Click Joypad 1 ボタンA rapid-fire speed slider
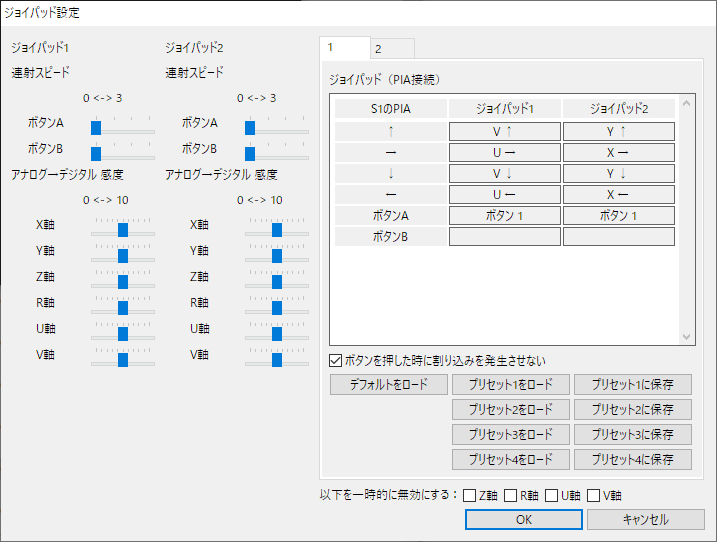The image size is (717, 542). (96, 128)
